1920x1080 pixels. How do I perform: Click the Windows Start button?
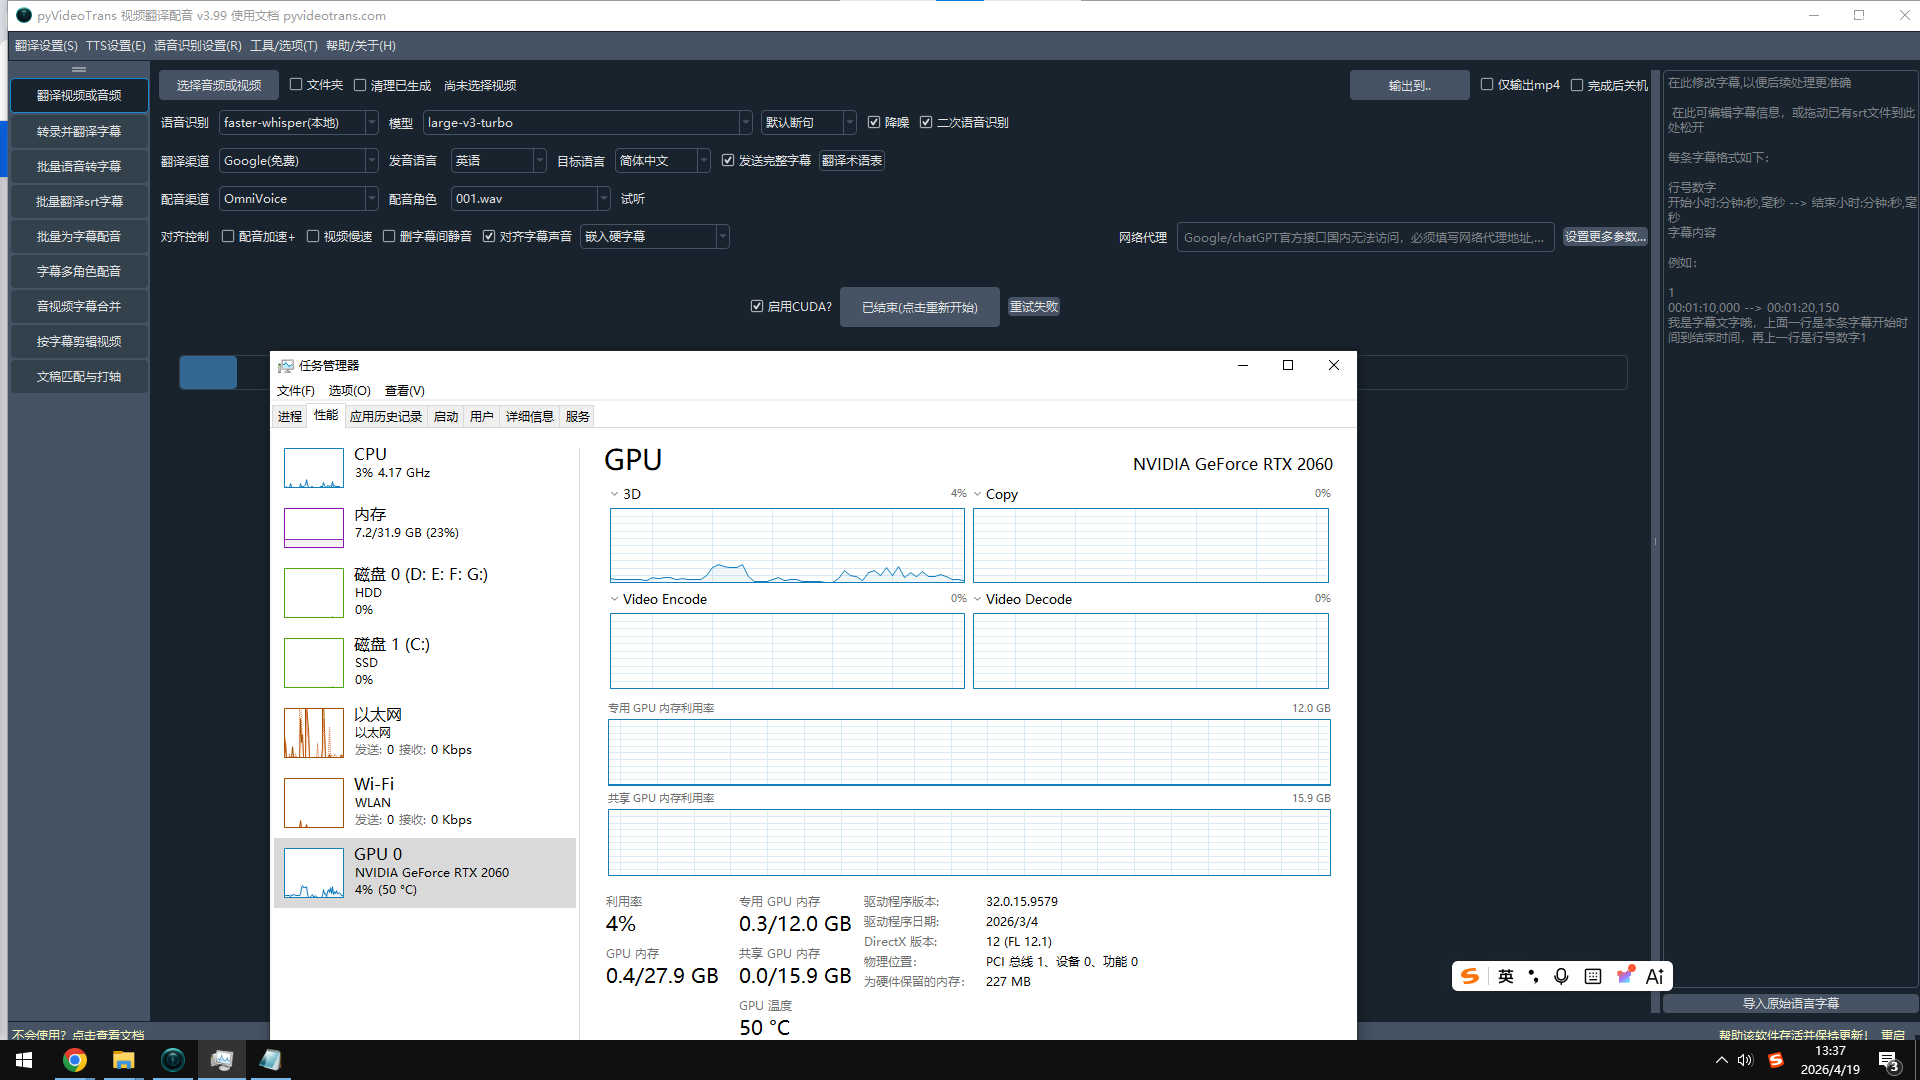coord(24,1060)
